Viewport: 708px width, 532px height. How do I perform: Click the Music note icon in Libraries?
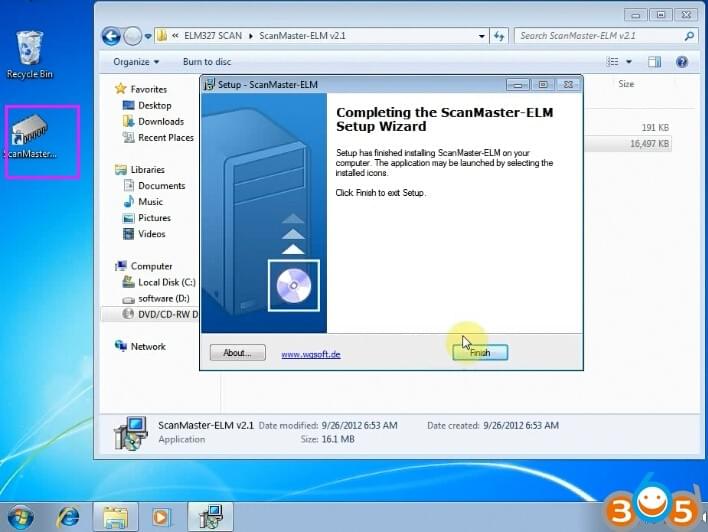coord(129,201)
